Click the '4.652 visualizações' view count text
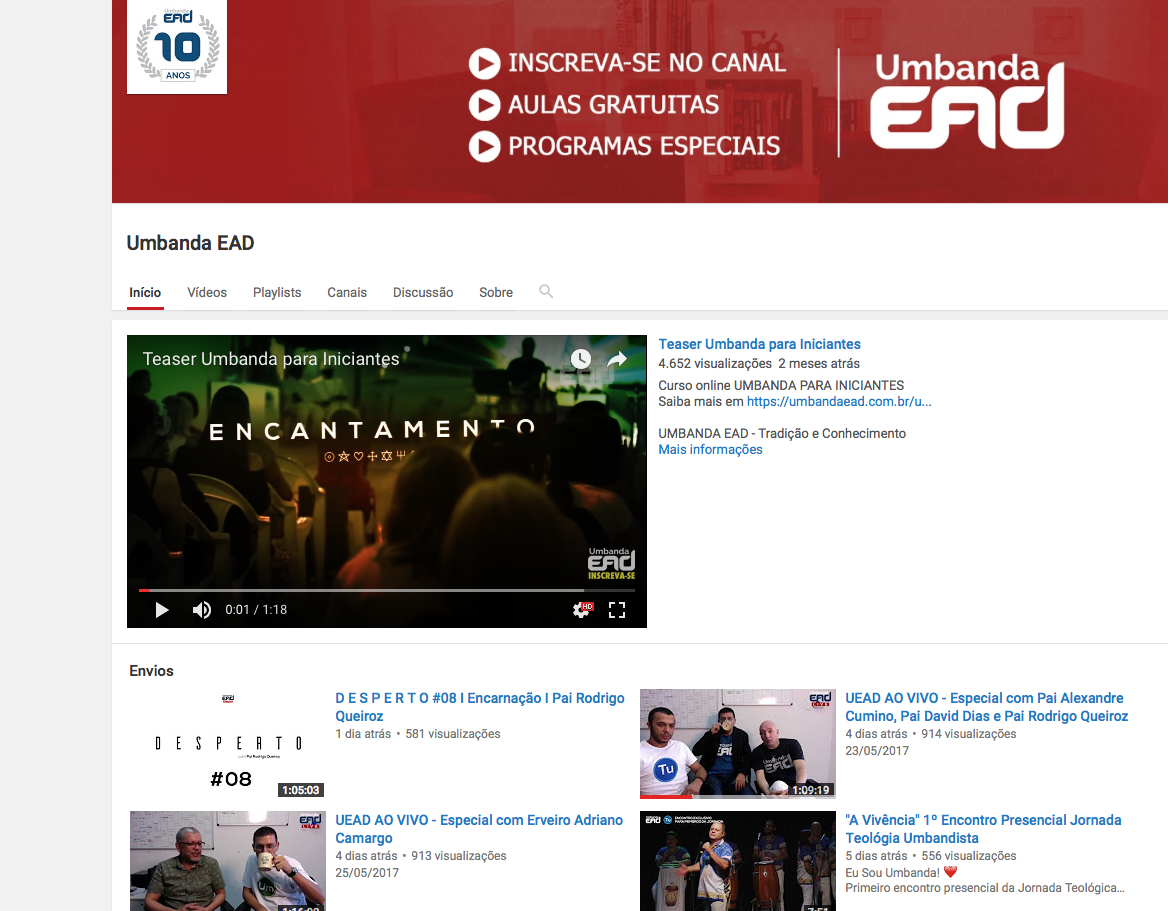The image size is (1168, 911). click(x=715, y=364)
